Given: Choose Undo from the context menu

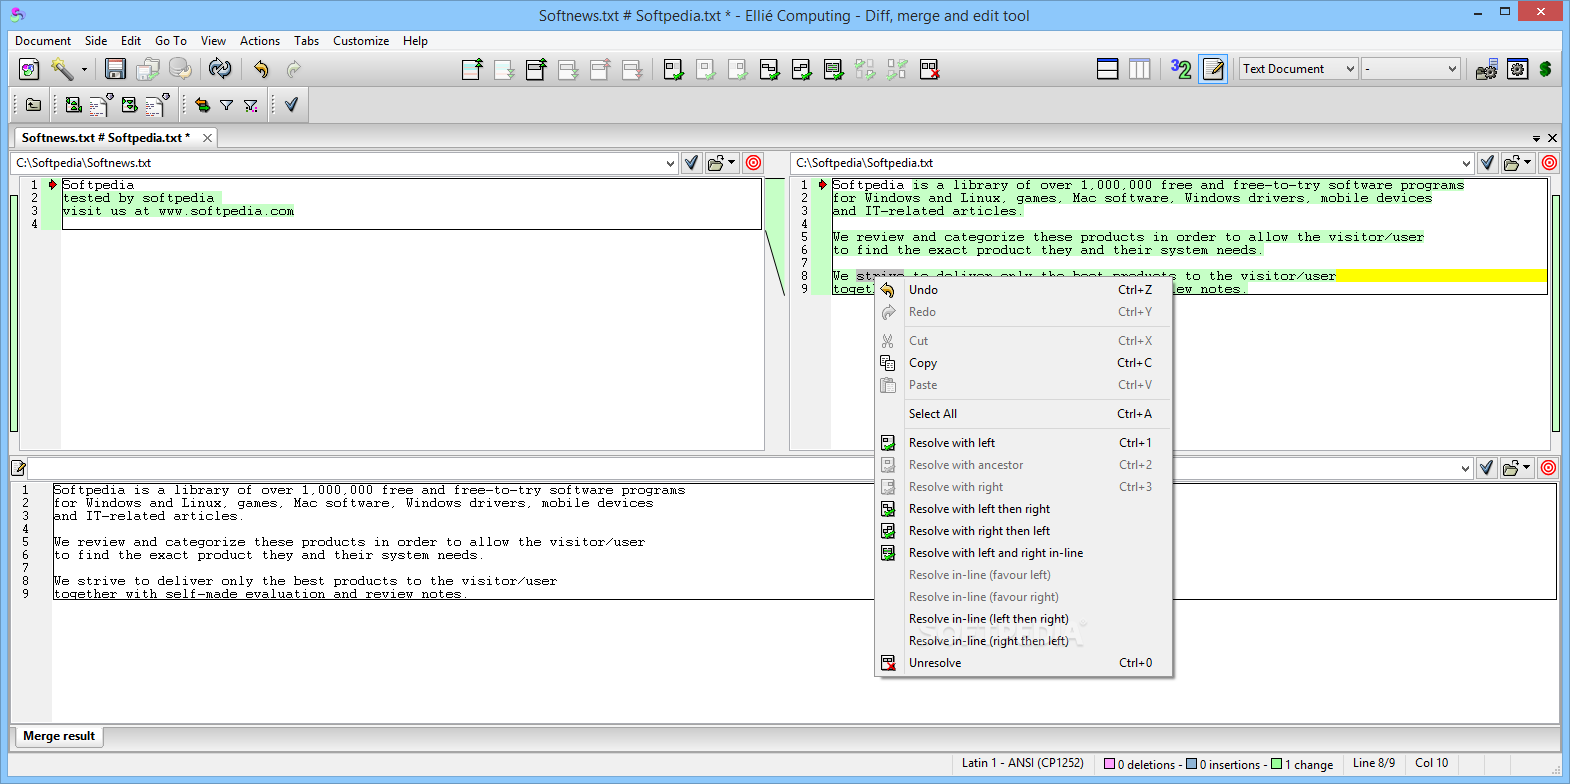Looking at the screenshot, I should [x=1023, y=290].
